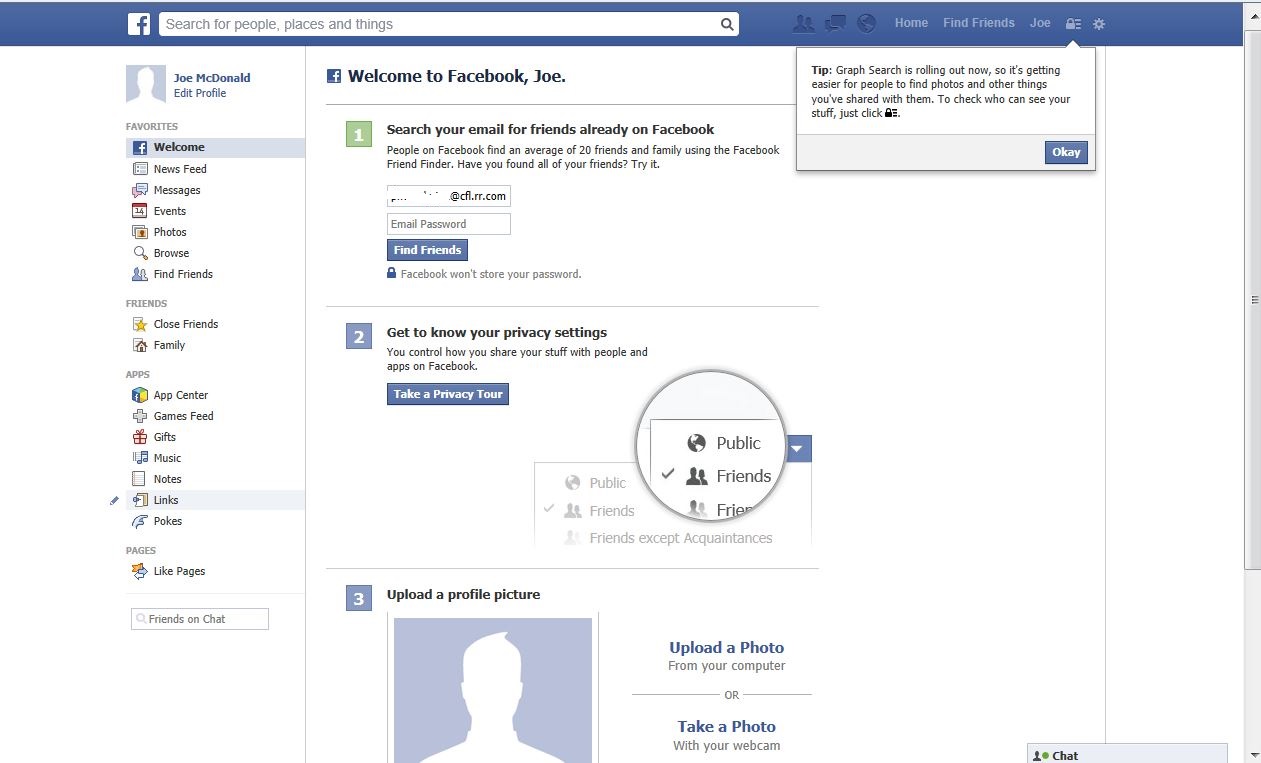The height and width of the screenshot is (763, 1261).
Task: Click the placeholder profile picture silhouette
Action: (x=493, y=690)
